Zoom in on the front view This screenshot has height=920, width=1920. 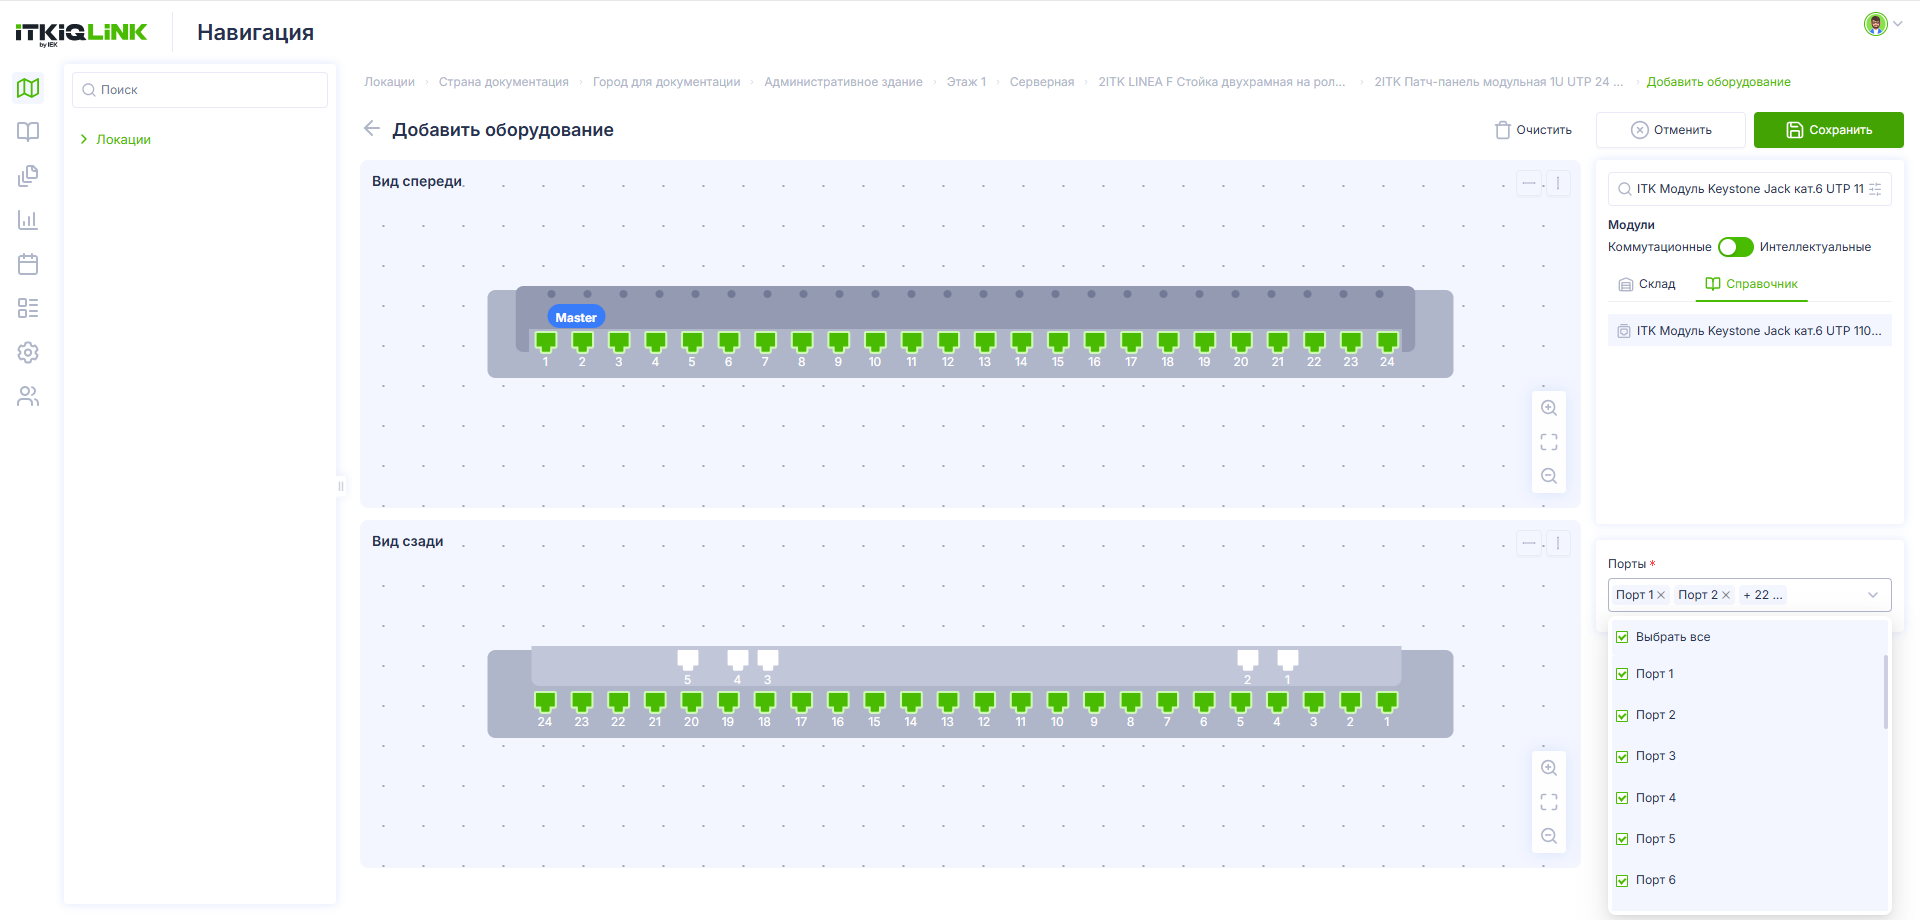(1549, 408)
